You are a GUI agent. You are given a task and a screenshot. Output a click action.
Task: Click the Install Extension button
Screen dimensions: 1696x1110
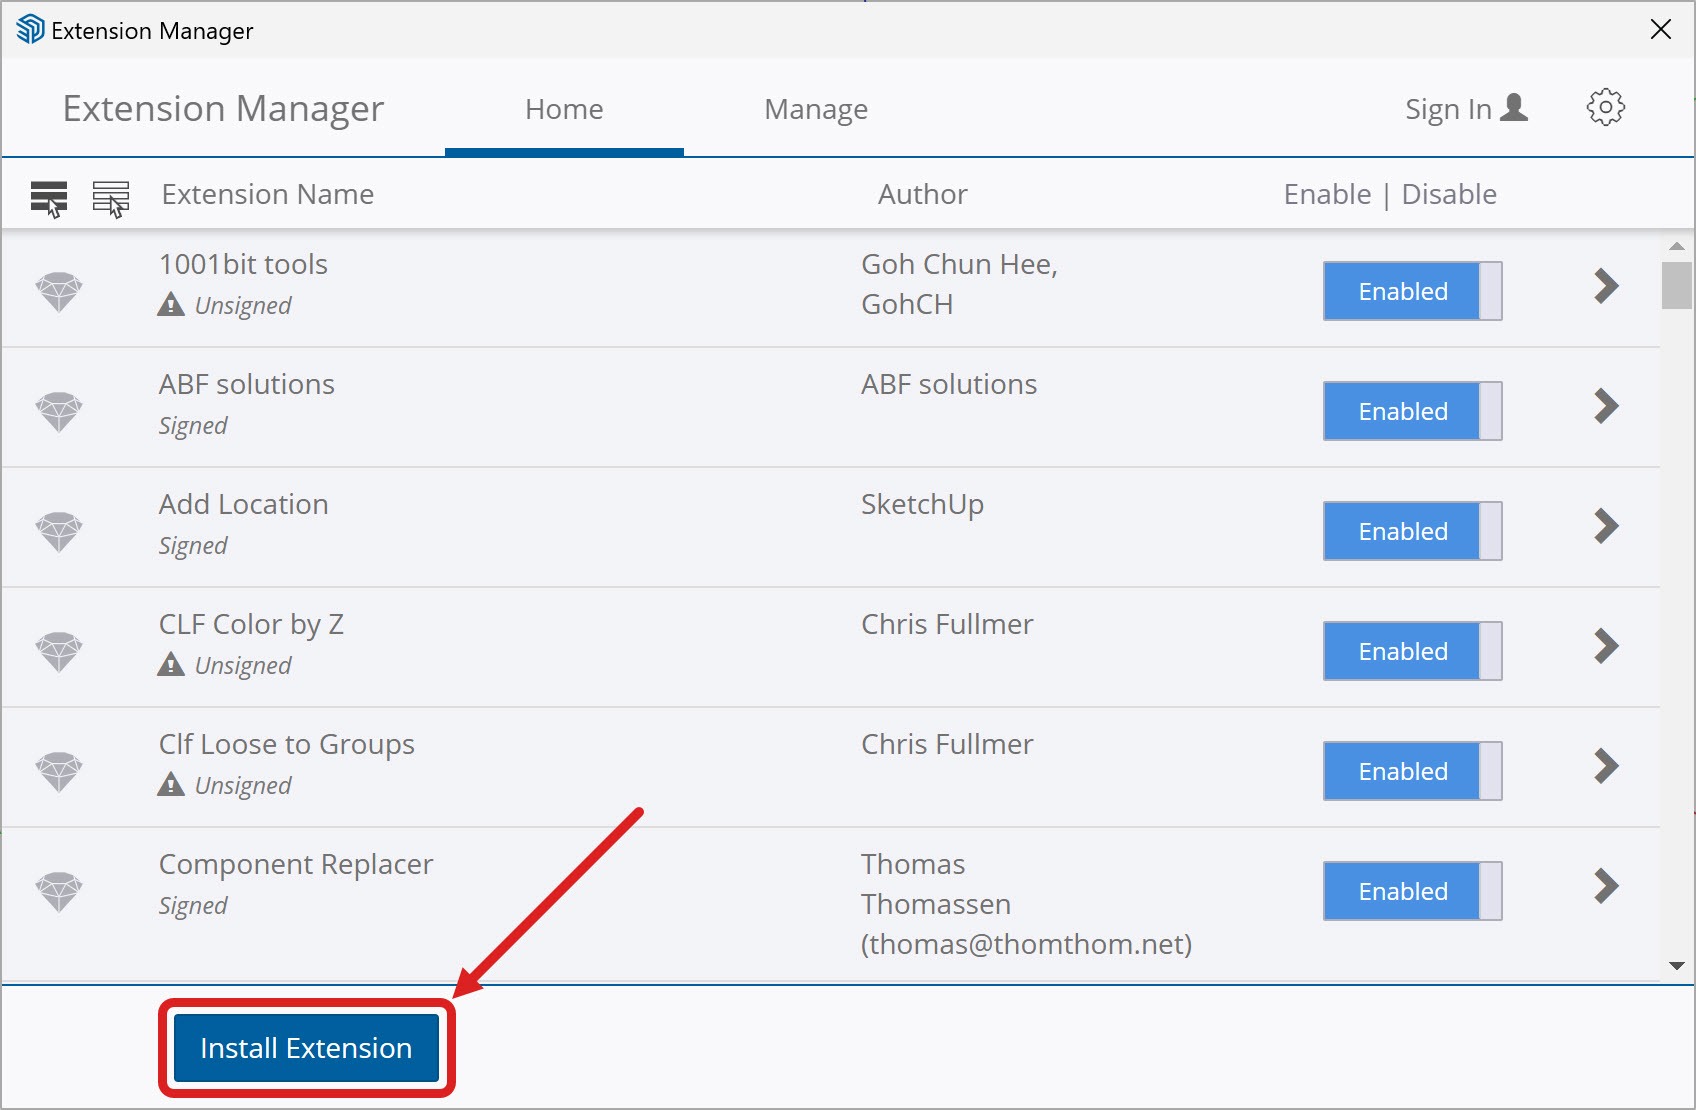click(x=306, y=1048)
